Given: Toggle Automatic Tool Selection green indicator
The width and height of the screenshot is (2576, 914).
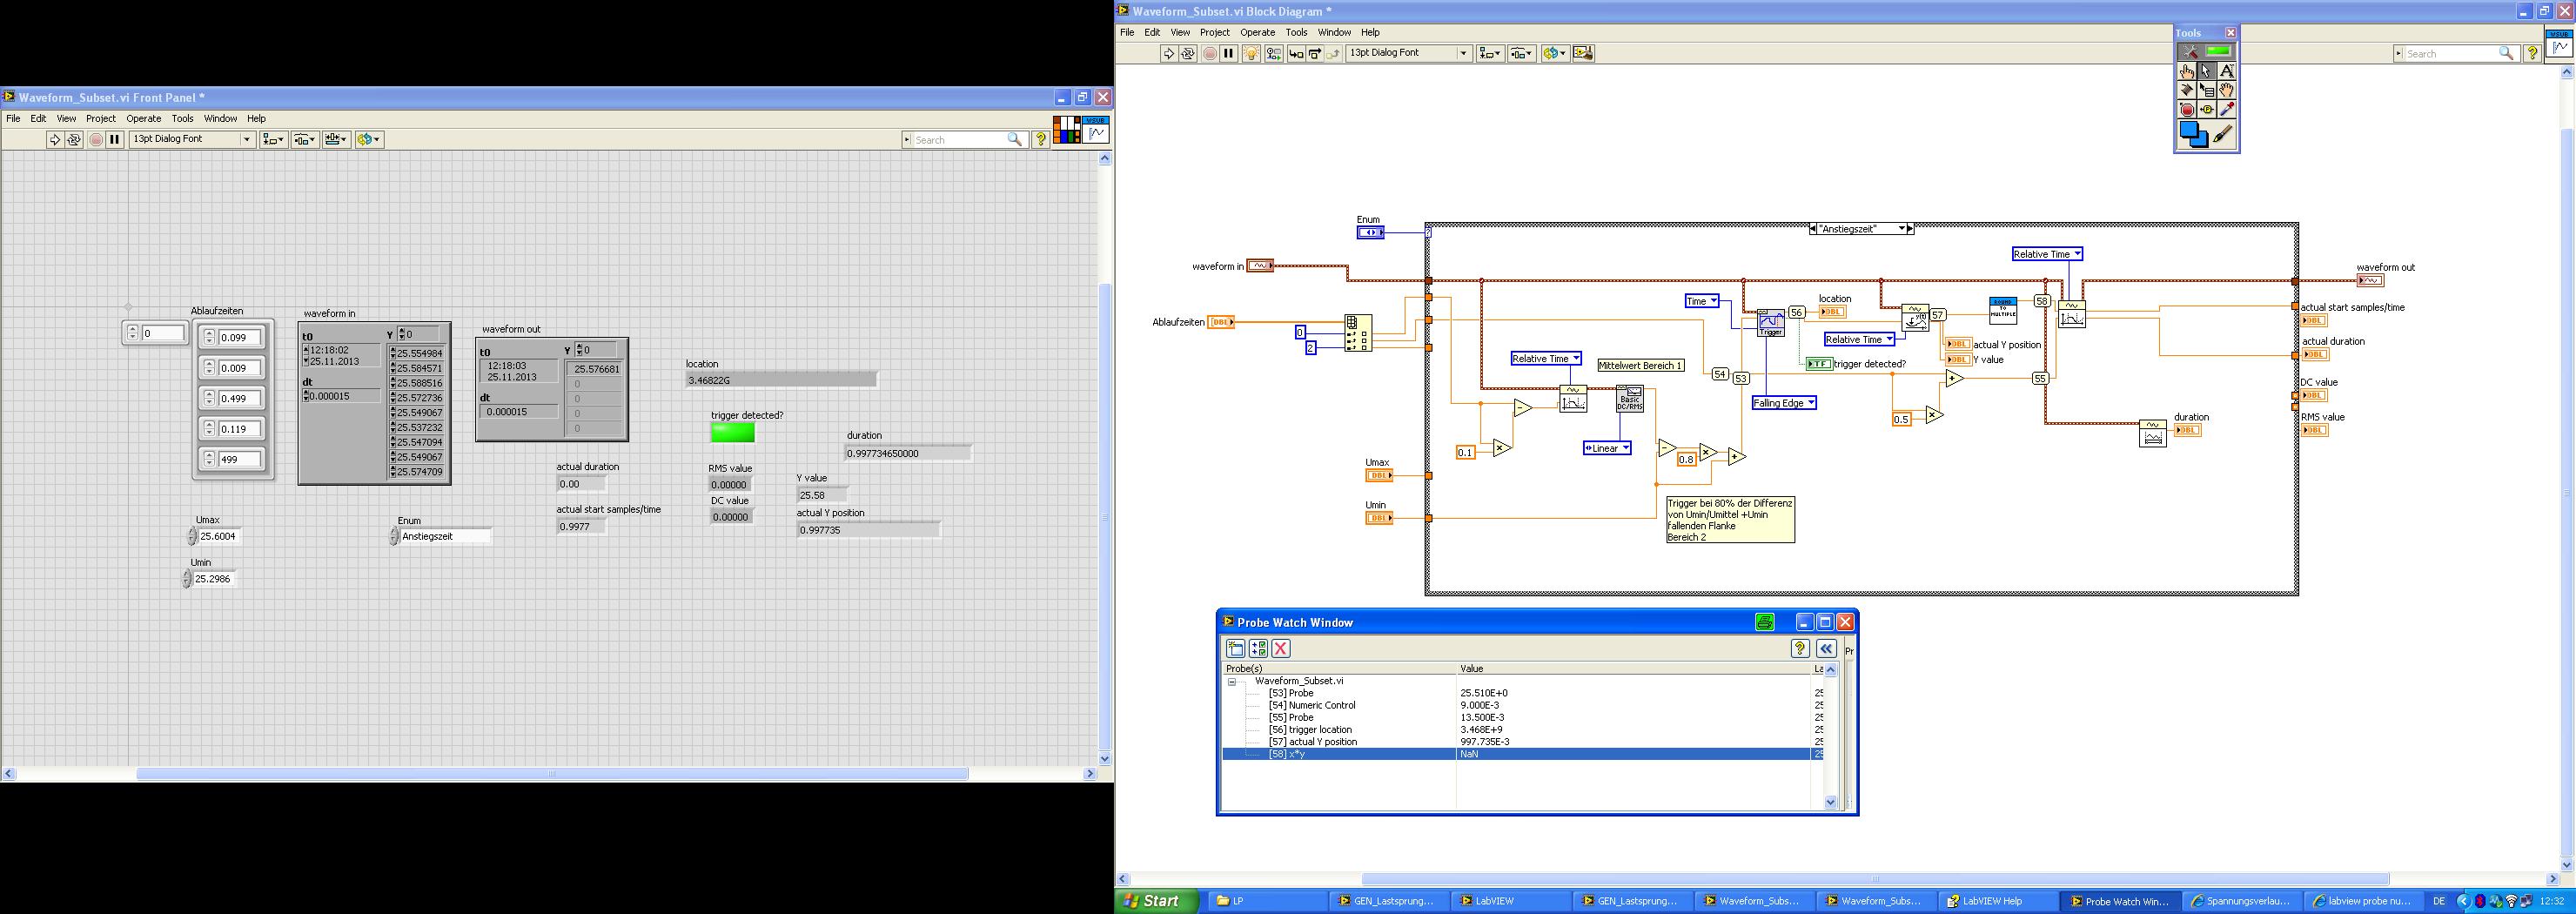Looking at the screenshot, I should point(2218,51).
